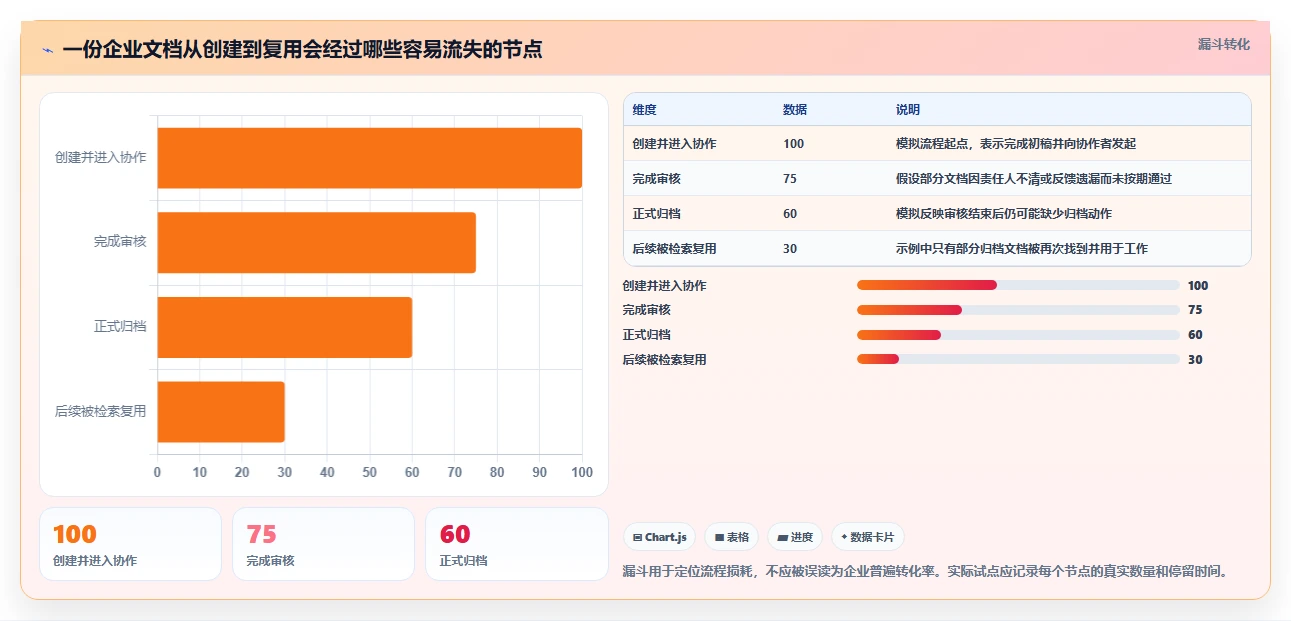Click the 创建并进入协作 orange chart bar

[x=370, y=158]
